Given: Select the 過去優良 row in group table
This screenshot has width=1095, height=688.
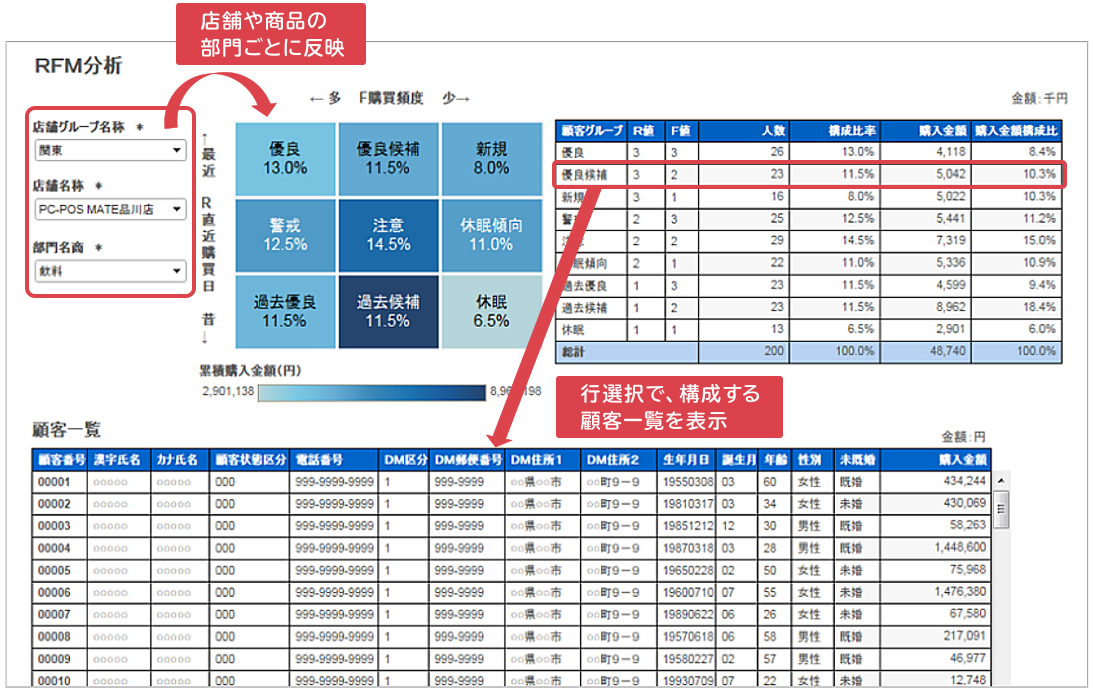Looking at the screenshot, I should click(809, 285).
